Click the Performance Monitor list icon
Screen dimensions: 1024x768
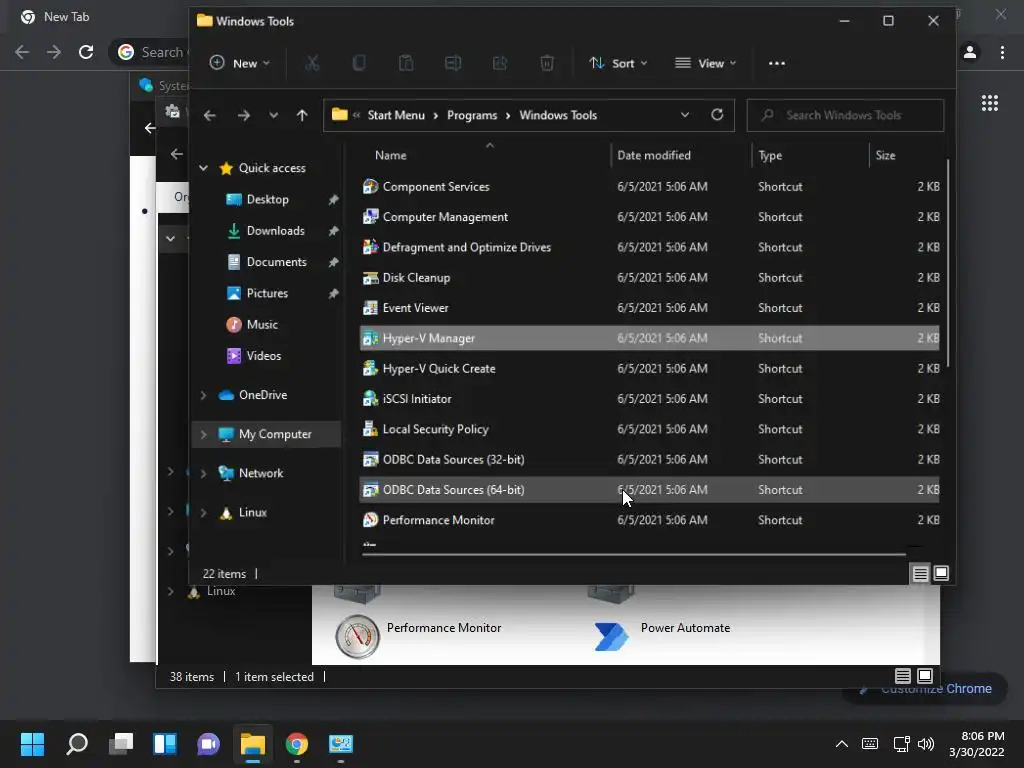(370, 520)
